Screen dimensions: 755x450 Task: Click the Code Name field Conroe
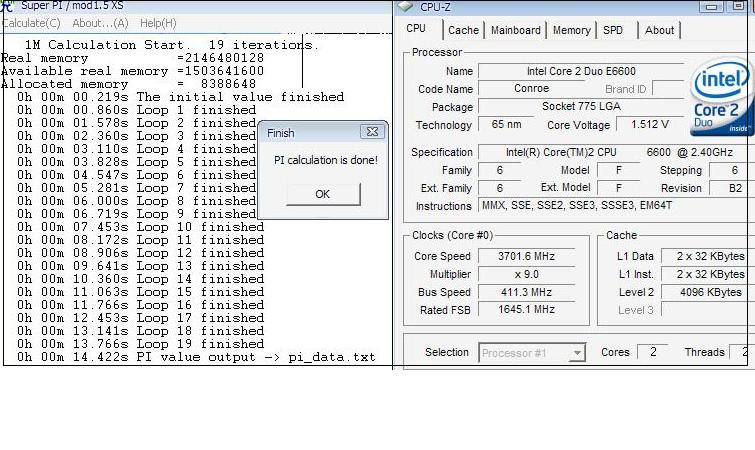(x=532, y=89)
